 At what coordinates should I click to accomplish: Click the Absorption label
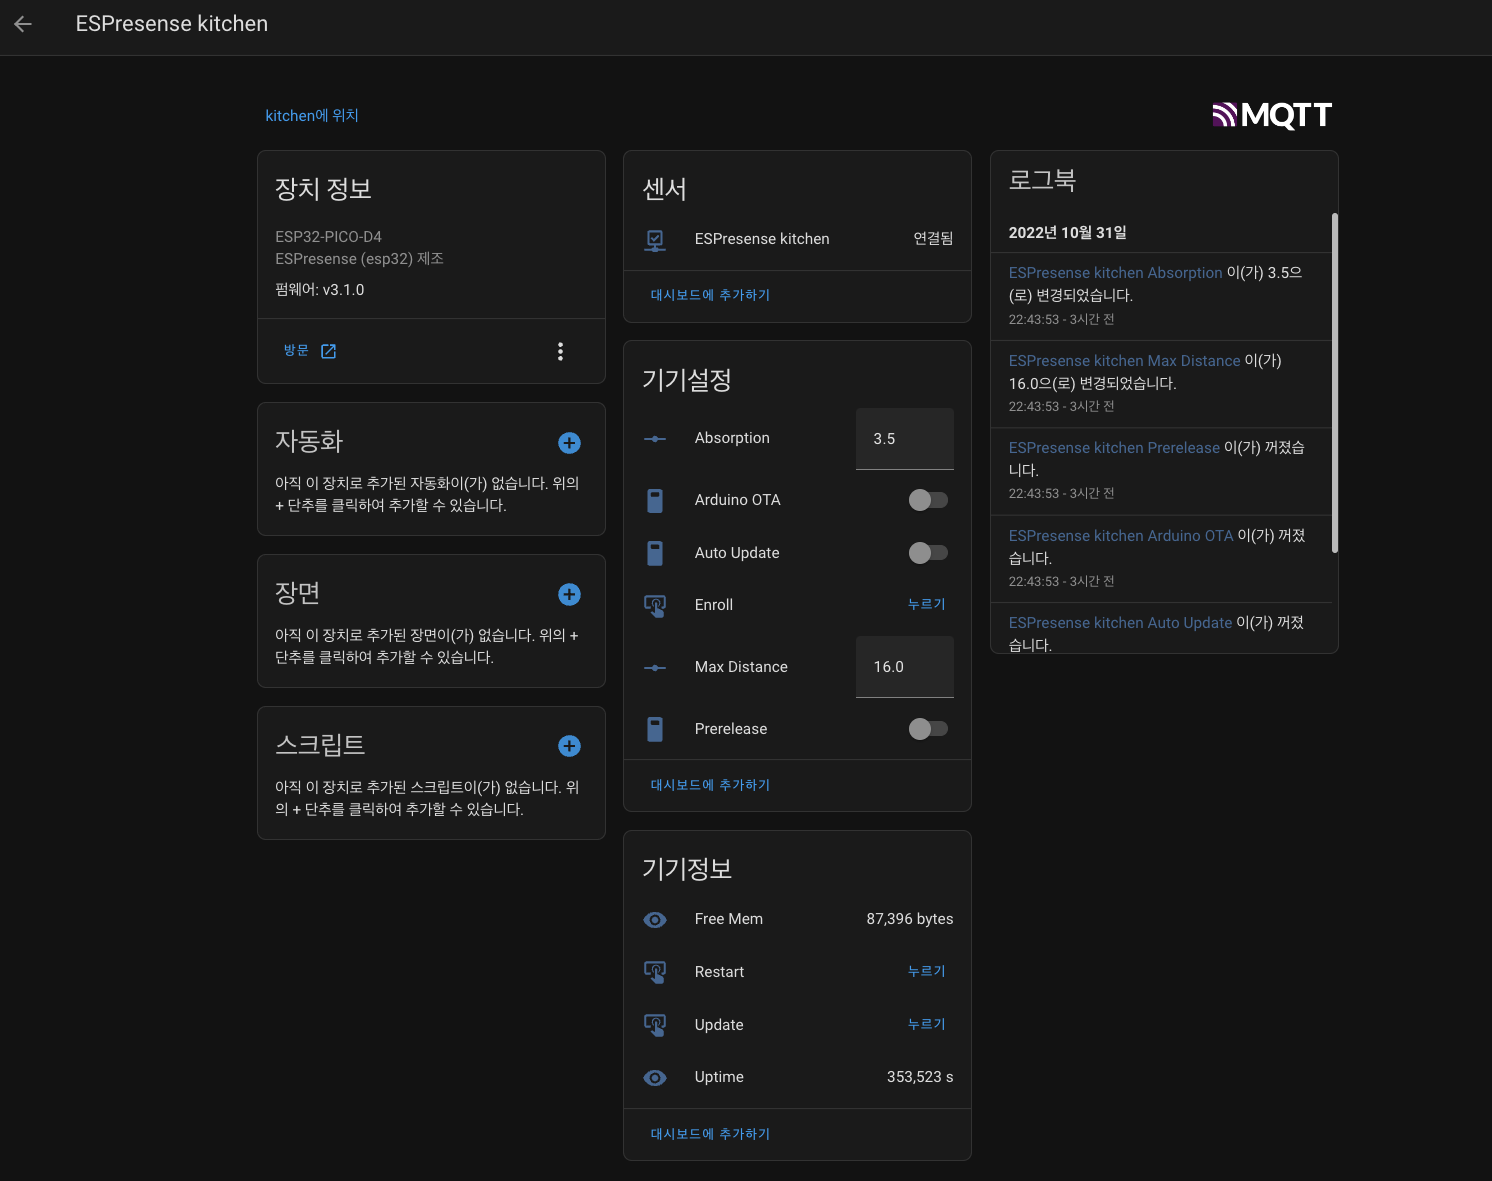pos(732,438)
